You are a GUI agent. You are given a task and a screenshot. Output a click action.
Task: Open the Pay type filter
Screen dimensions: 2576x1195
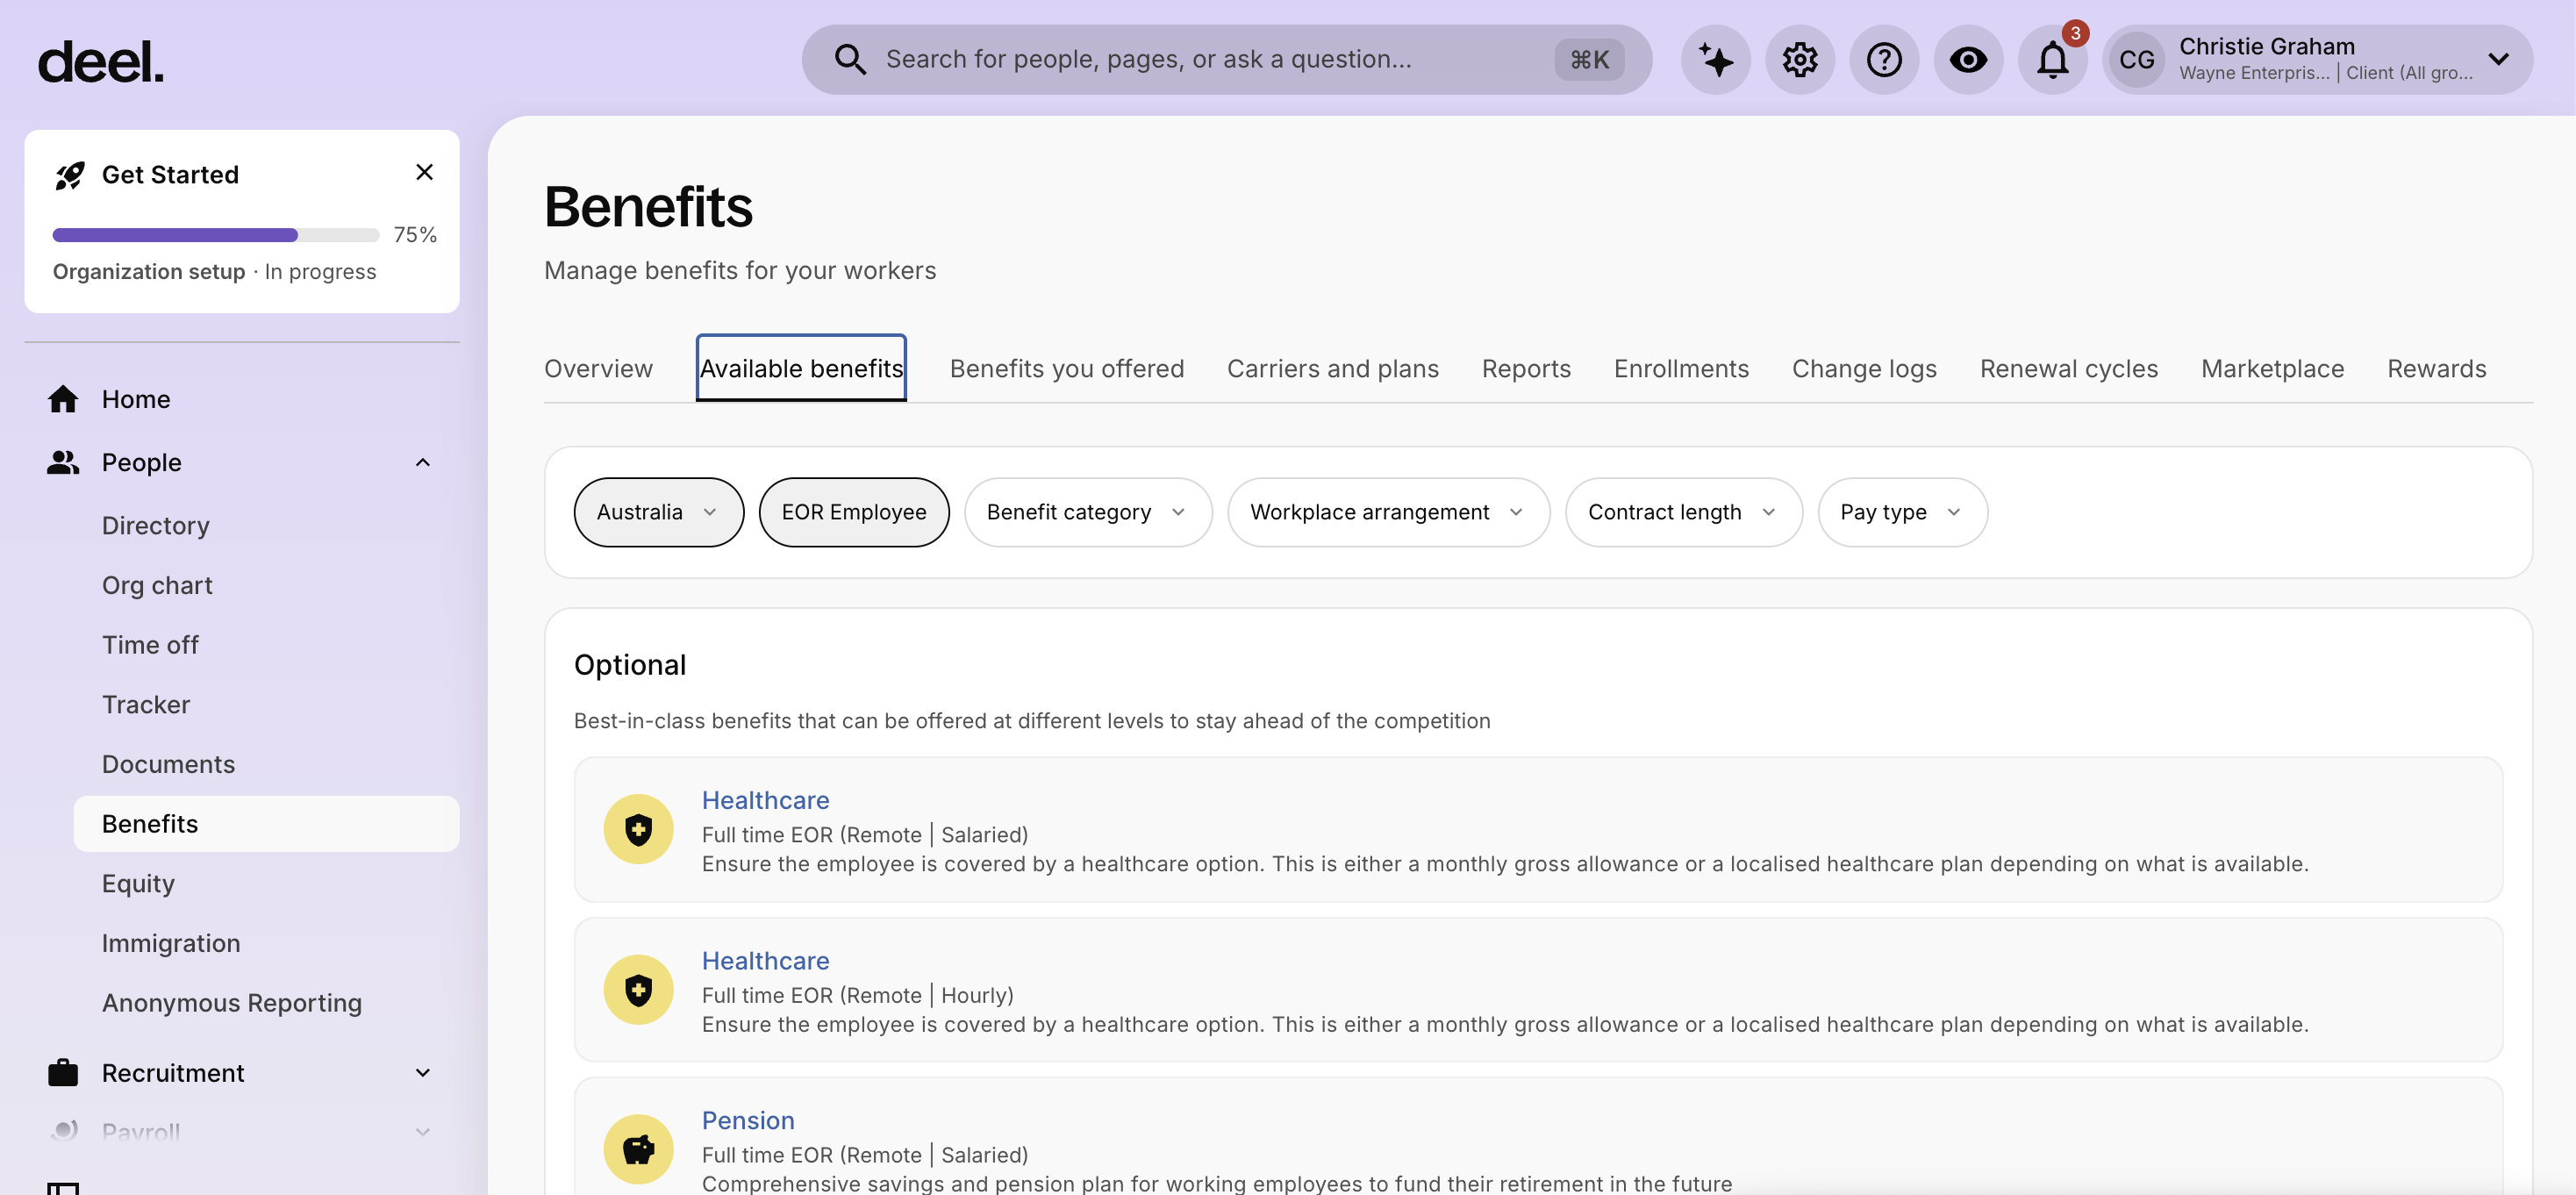1902,512
